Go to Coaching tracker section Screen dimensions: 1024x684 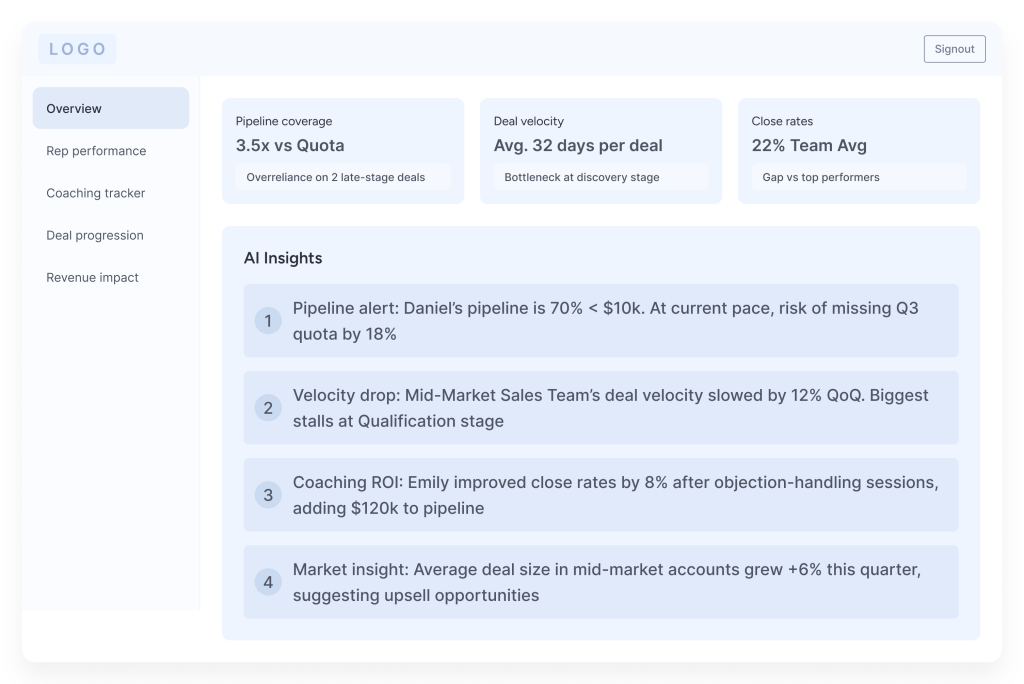click(x=96, y=193)
